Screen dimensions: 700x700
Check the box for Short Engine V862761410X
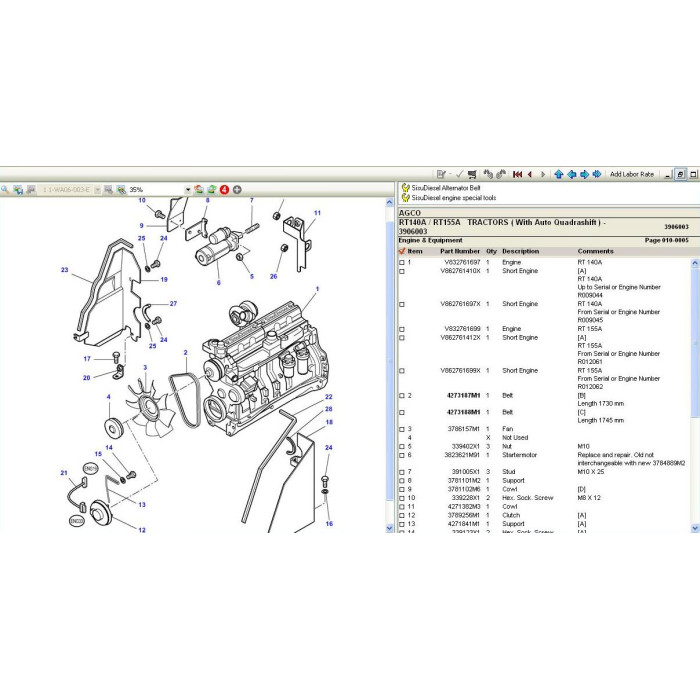coord(402,271)
